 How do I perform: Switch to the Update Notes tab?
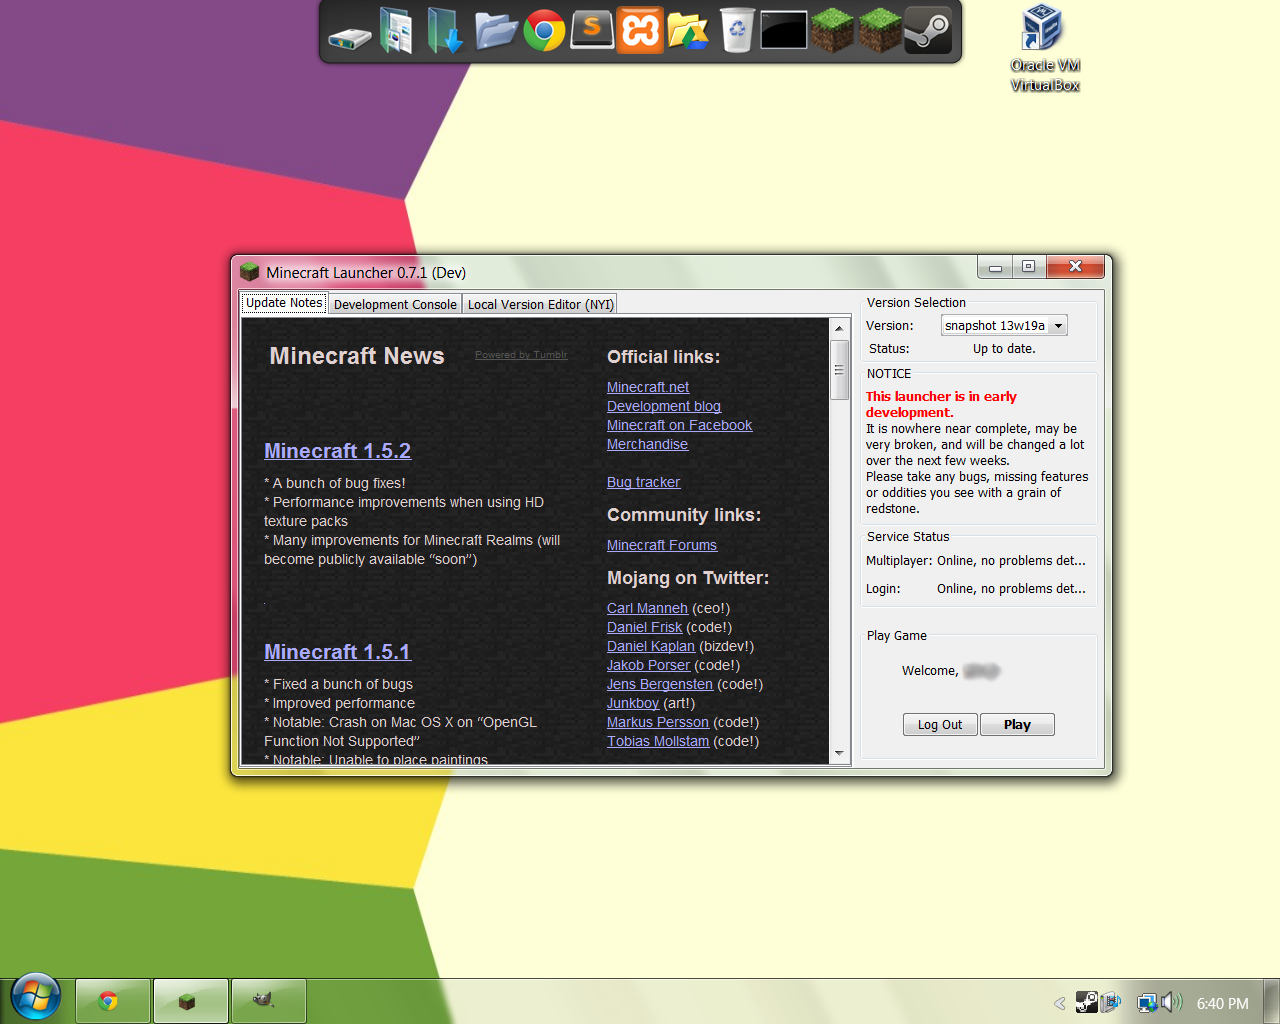tap(284, 303)
